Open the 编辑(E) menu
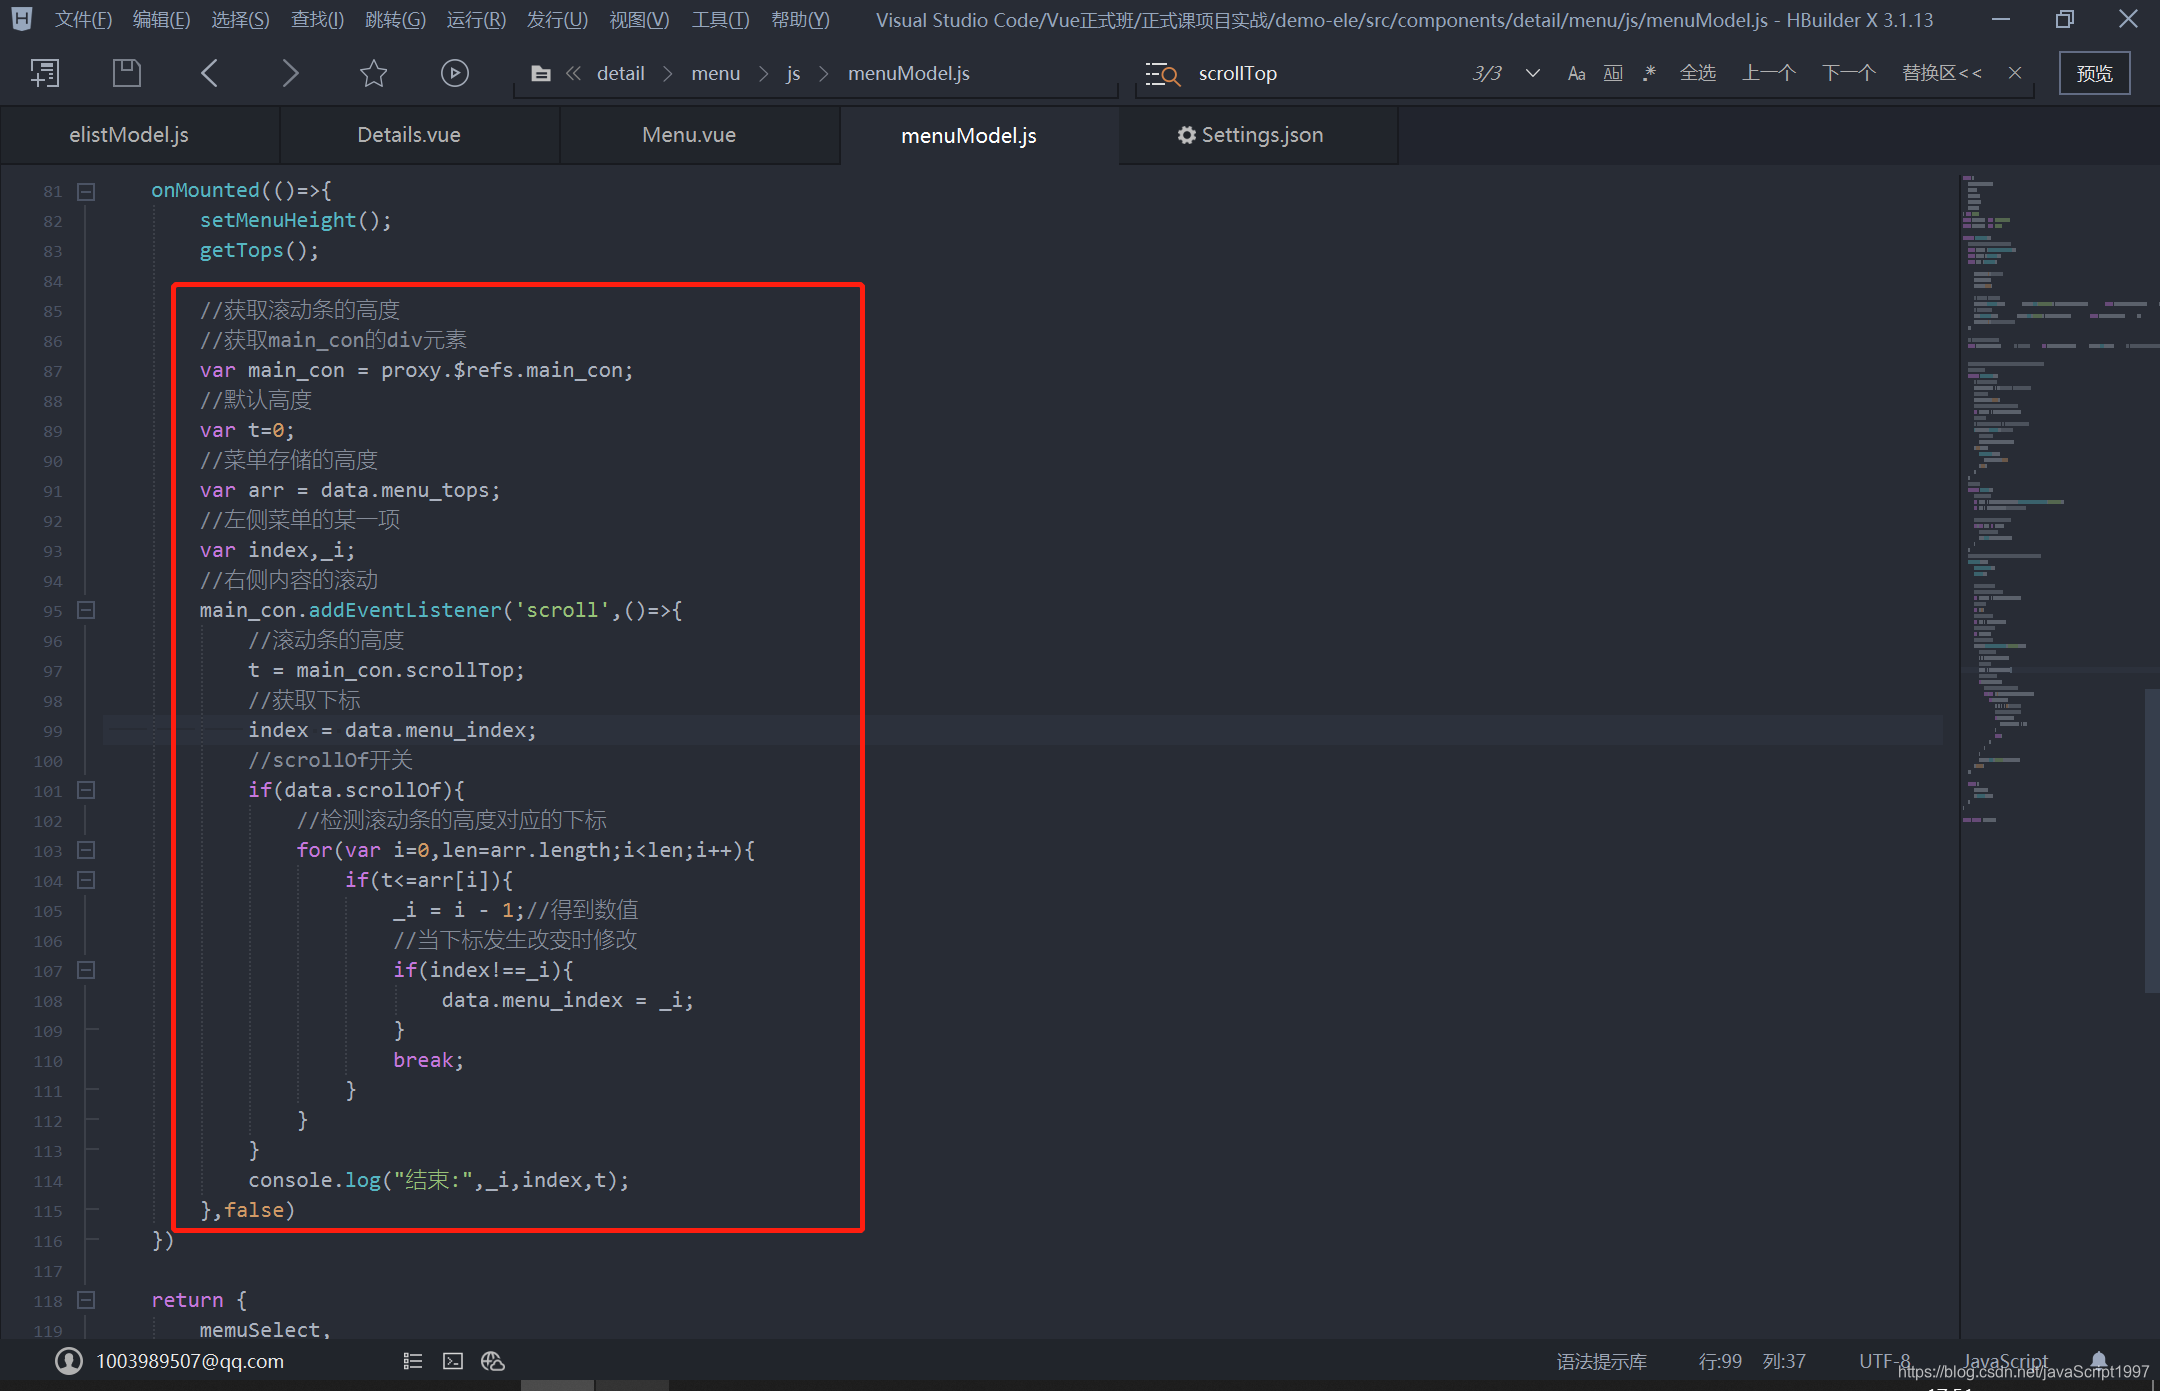The image size is (2160, 1391). click(x=161, y=20)
